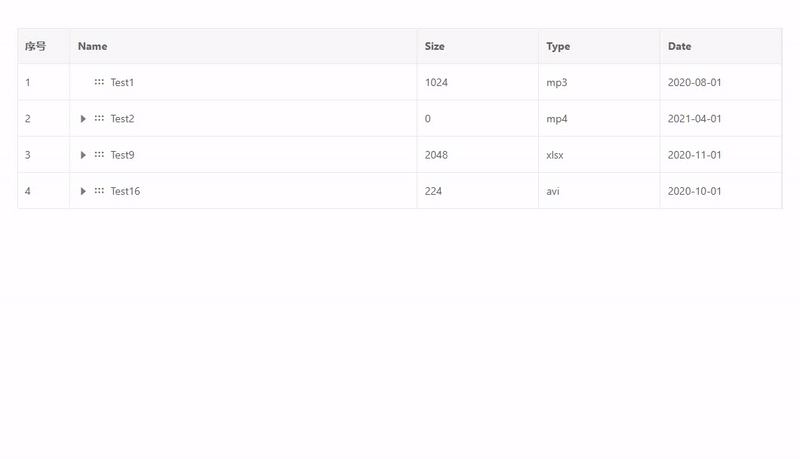
Task: Click the Test9 name text
Action: pyautogui.click(x=122, y=155)
